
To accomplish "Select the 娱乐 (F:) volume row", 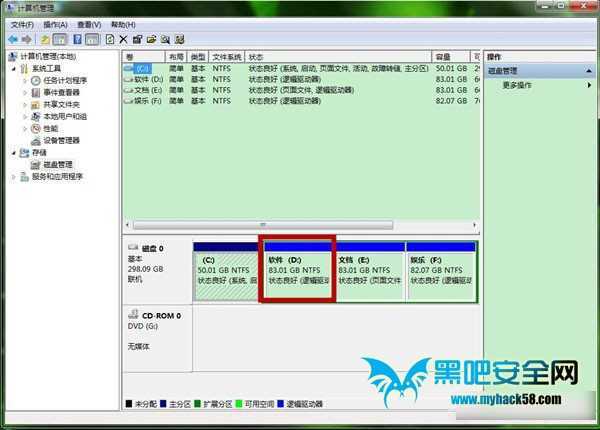I will [301, 101].
